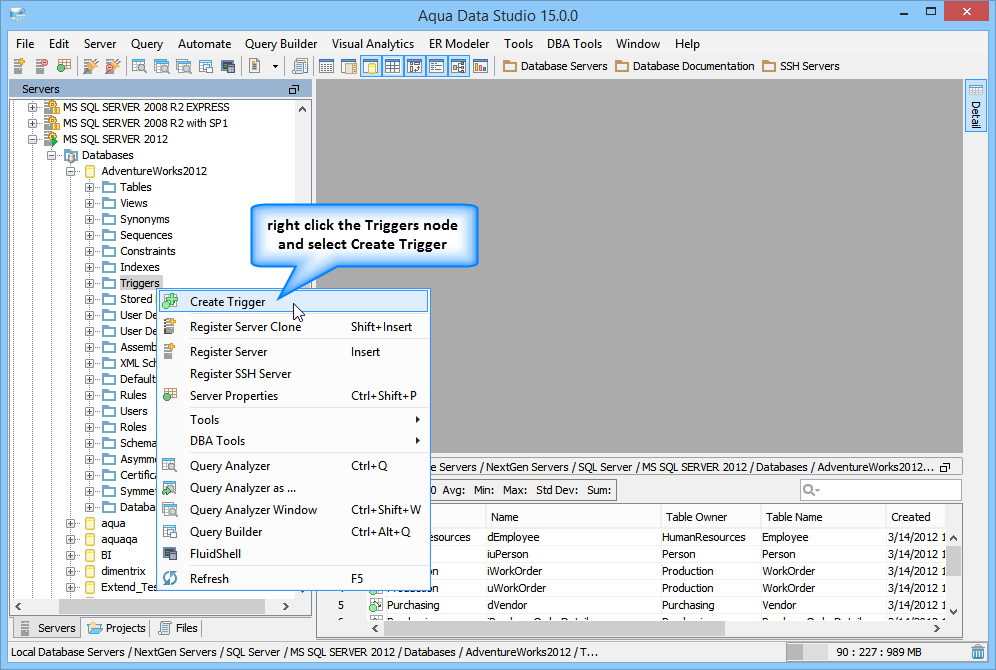The height and width of the screenshot is (670, 996).
Task: Switch to the Files tab
Action: click(x=178, y=628)
